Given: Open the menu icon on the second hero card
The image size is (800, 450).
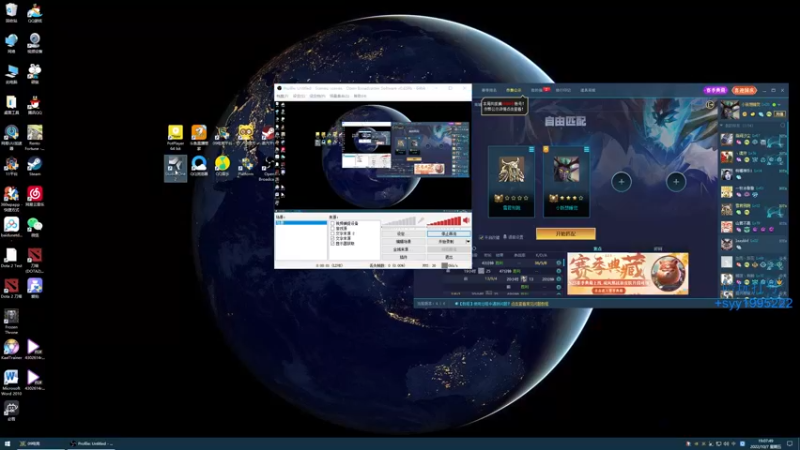Looking at the screenshot, I should (x=586, y=149).
